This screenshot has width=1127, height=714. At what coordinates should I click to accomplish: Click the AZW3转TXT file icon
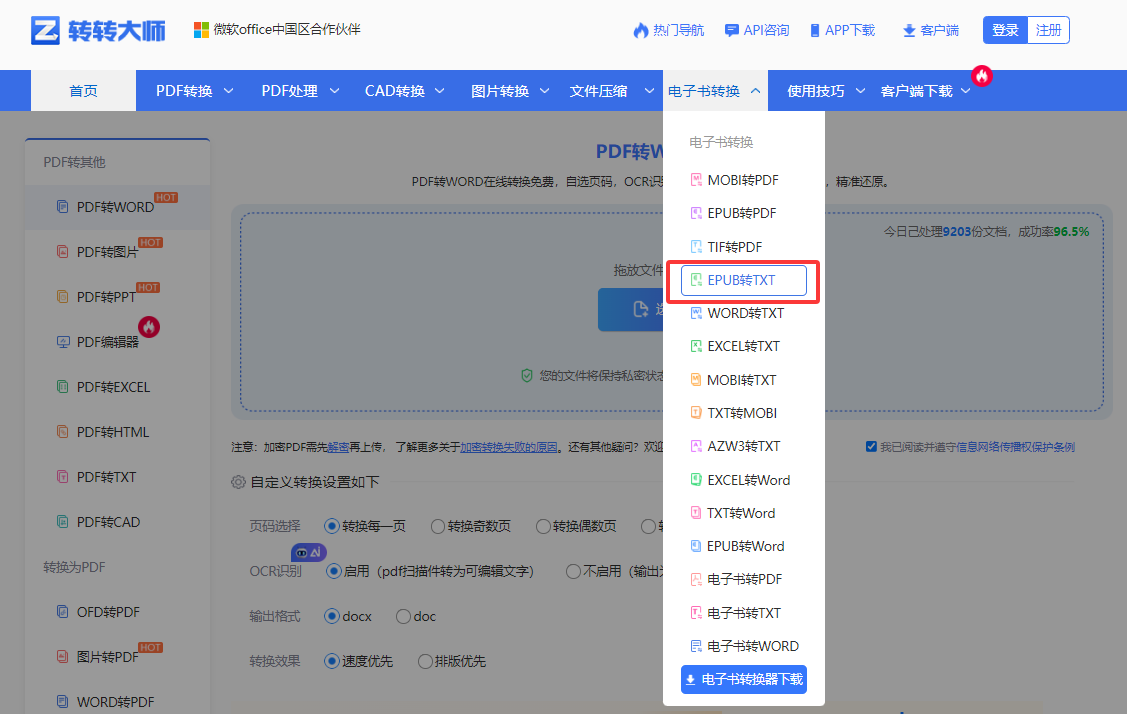[696, 446]
